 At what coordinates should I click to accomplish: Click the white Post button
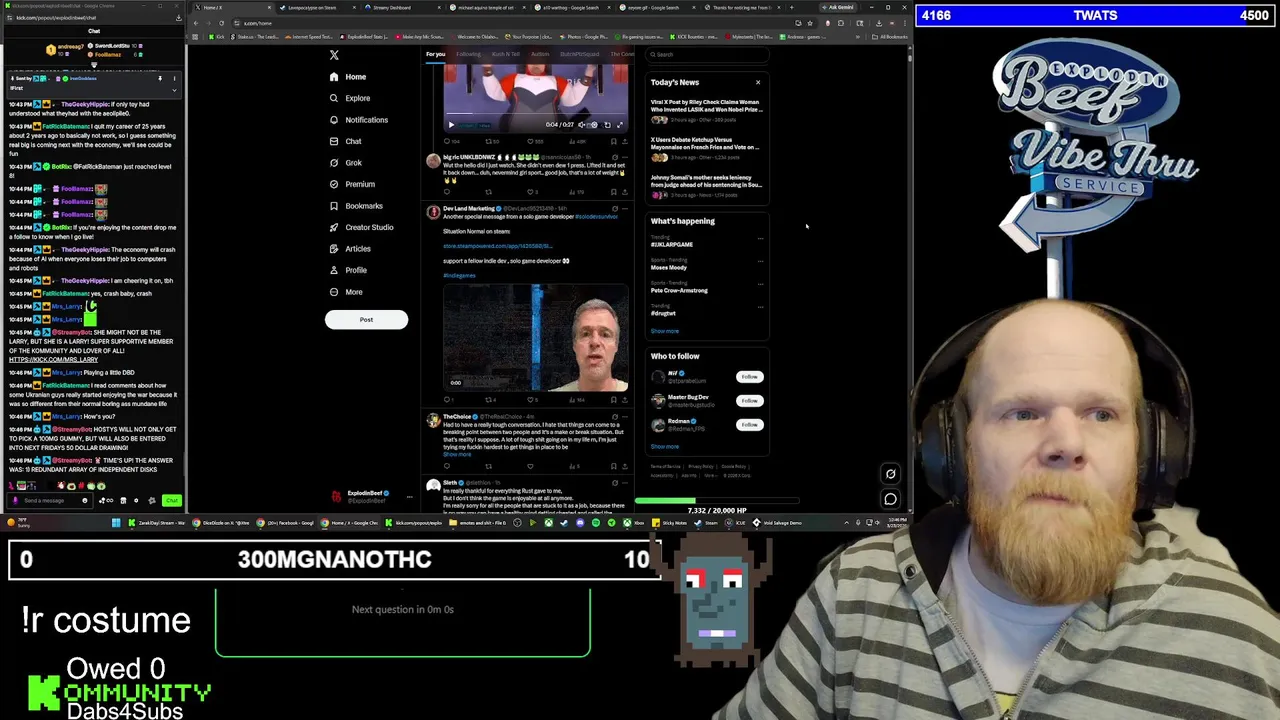pos(366,320)
